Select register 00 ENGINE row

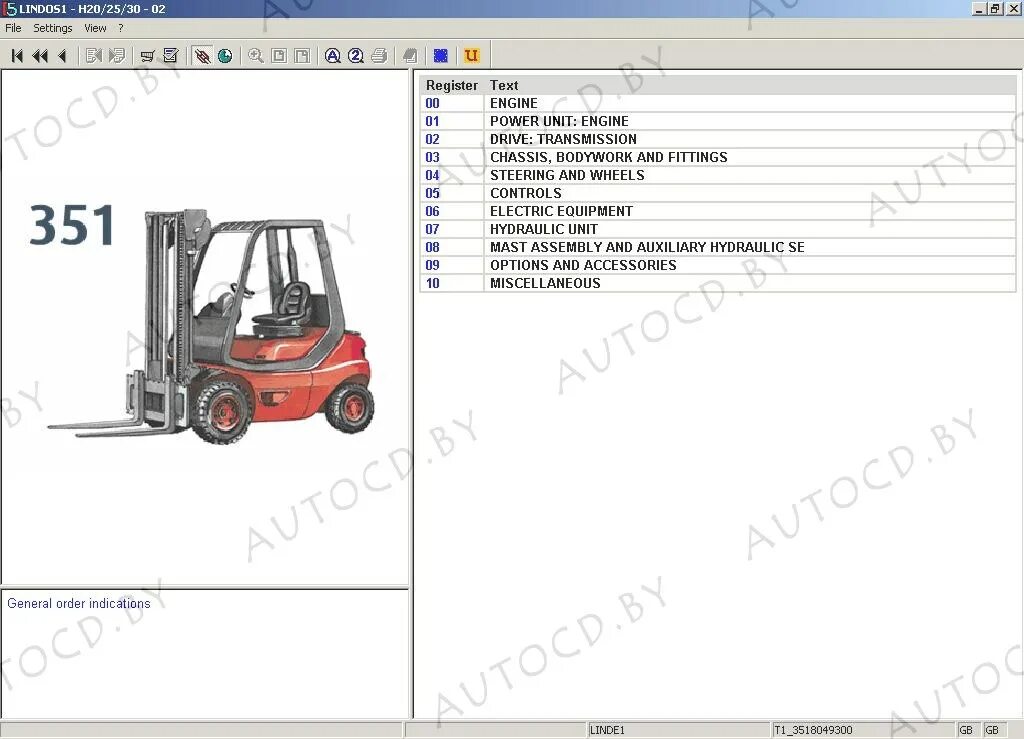(718, 103)
